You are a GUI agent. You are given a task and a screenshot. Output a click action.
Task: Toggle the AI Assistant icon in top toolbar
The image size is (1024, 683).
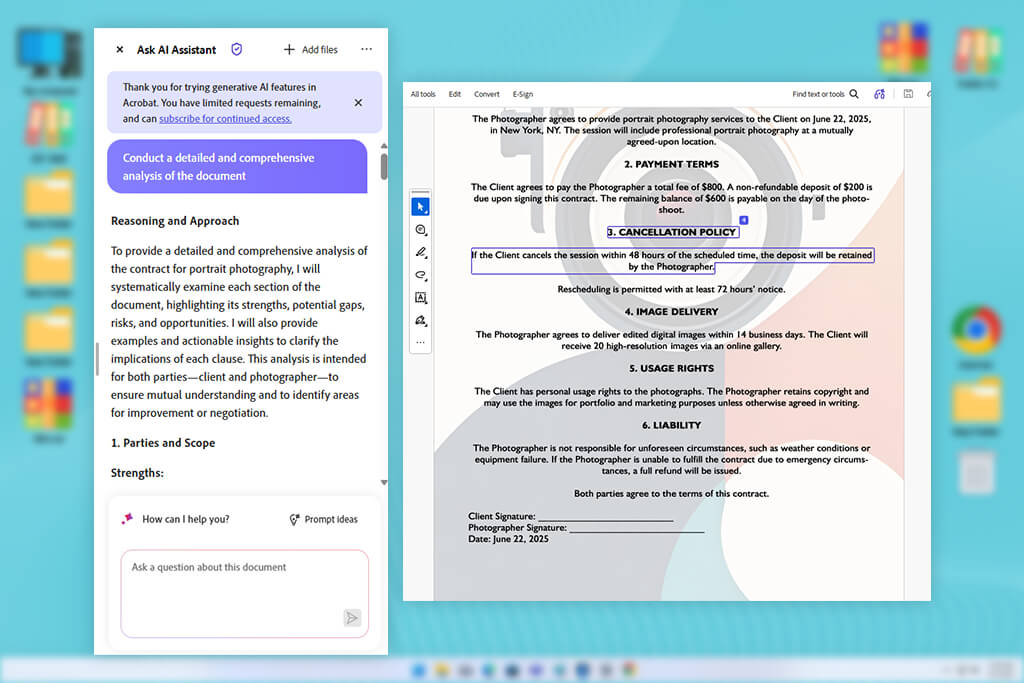(x=880, y=94)
